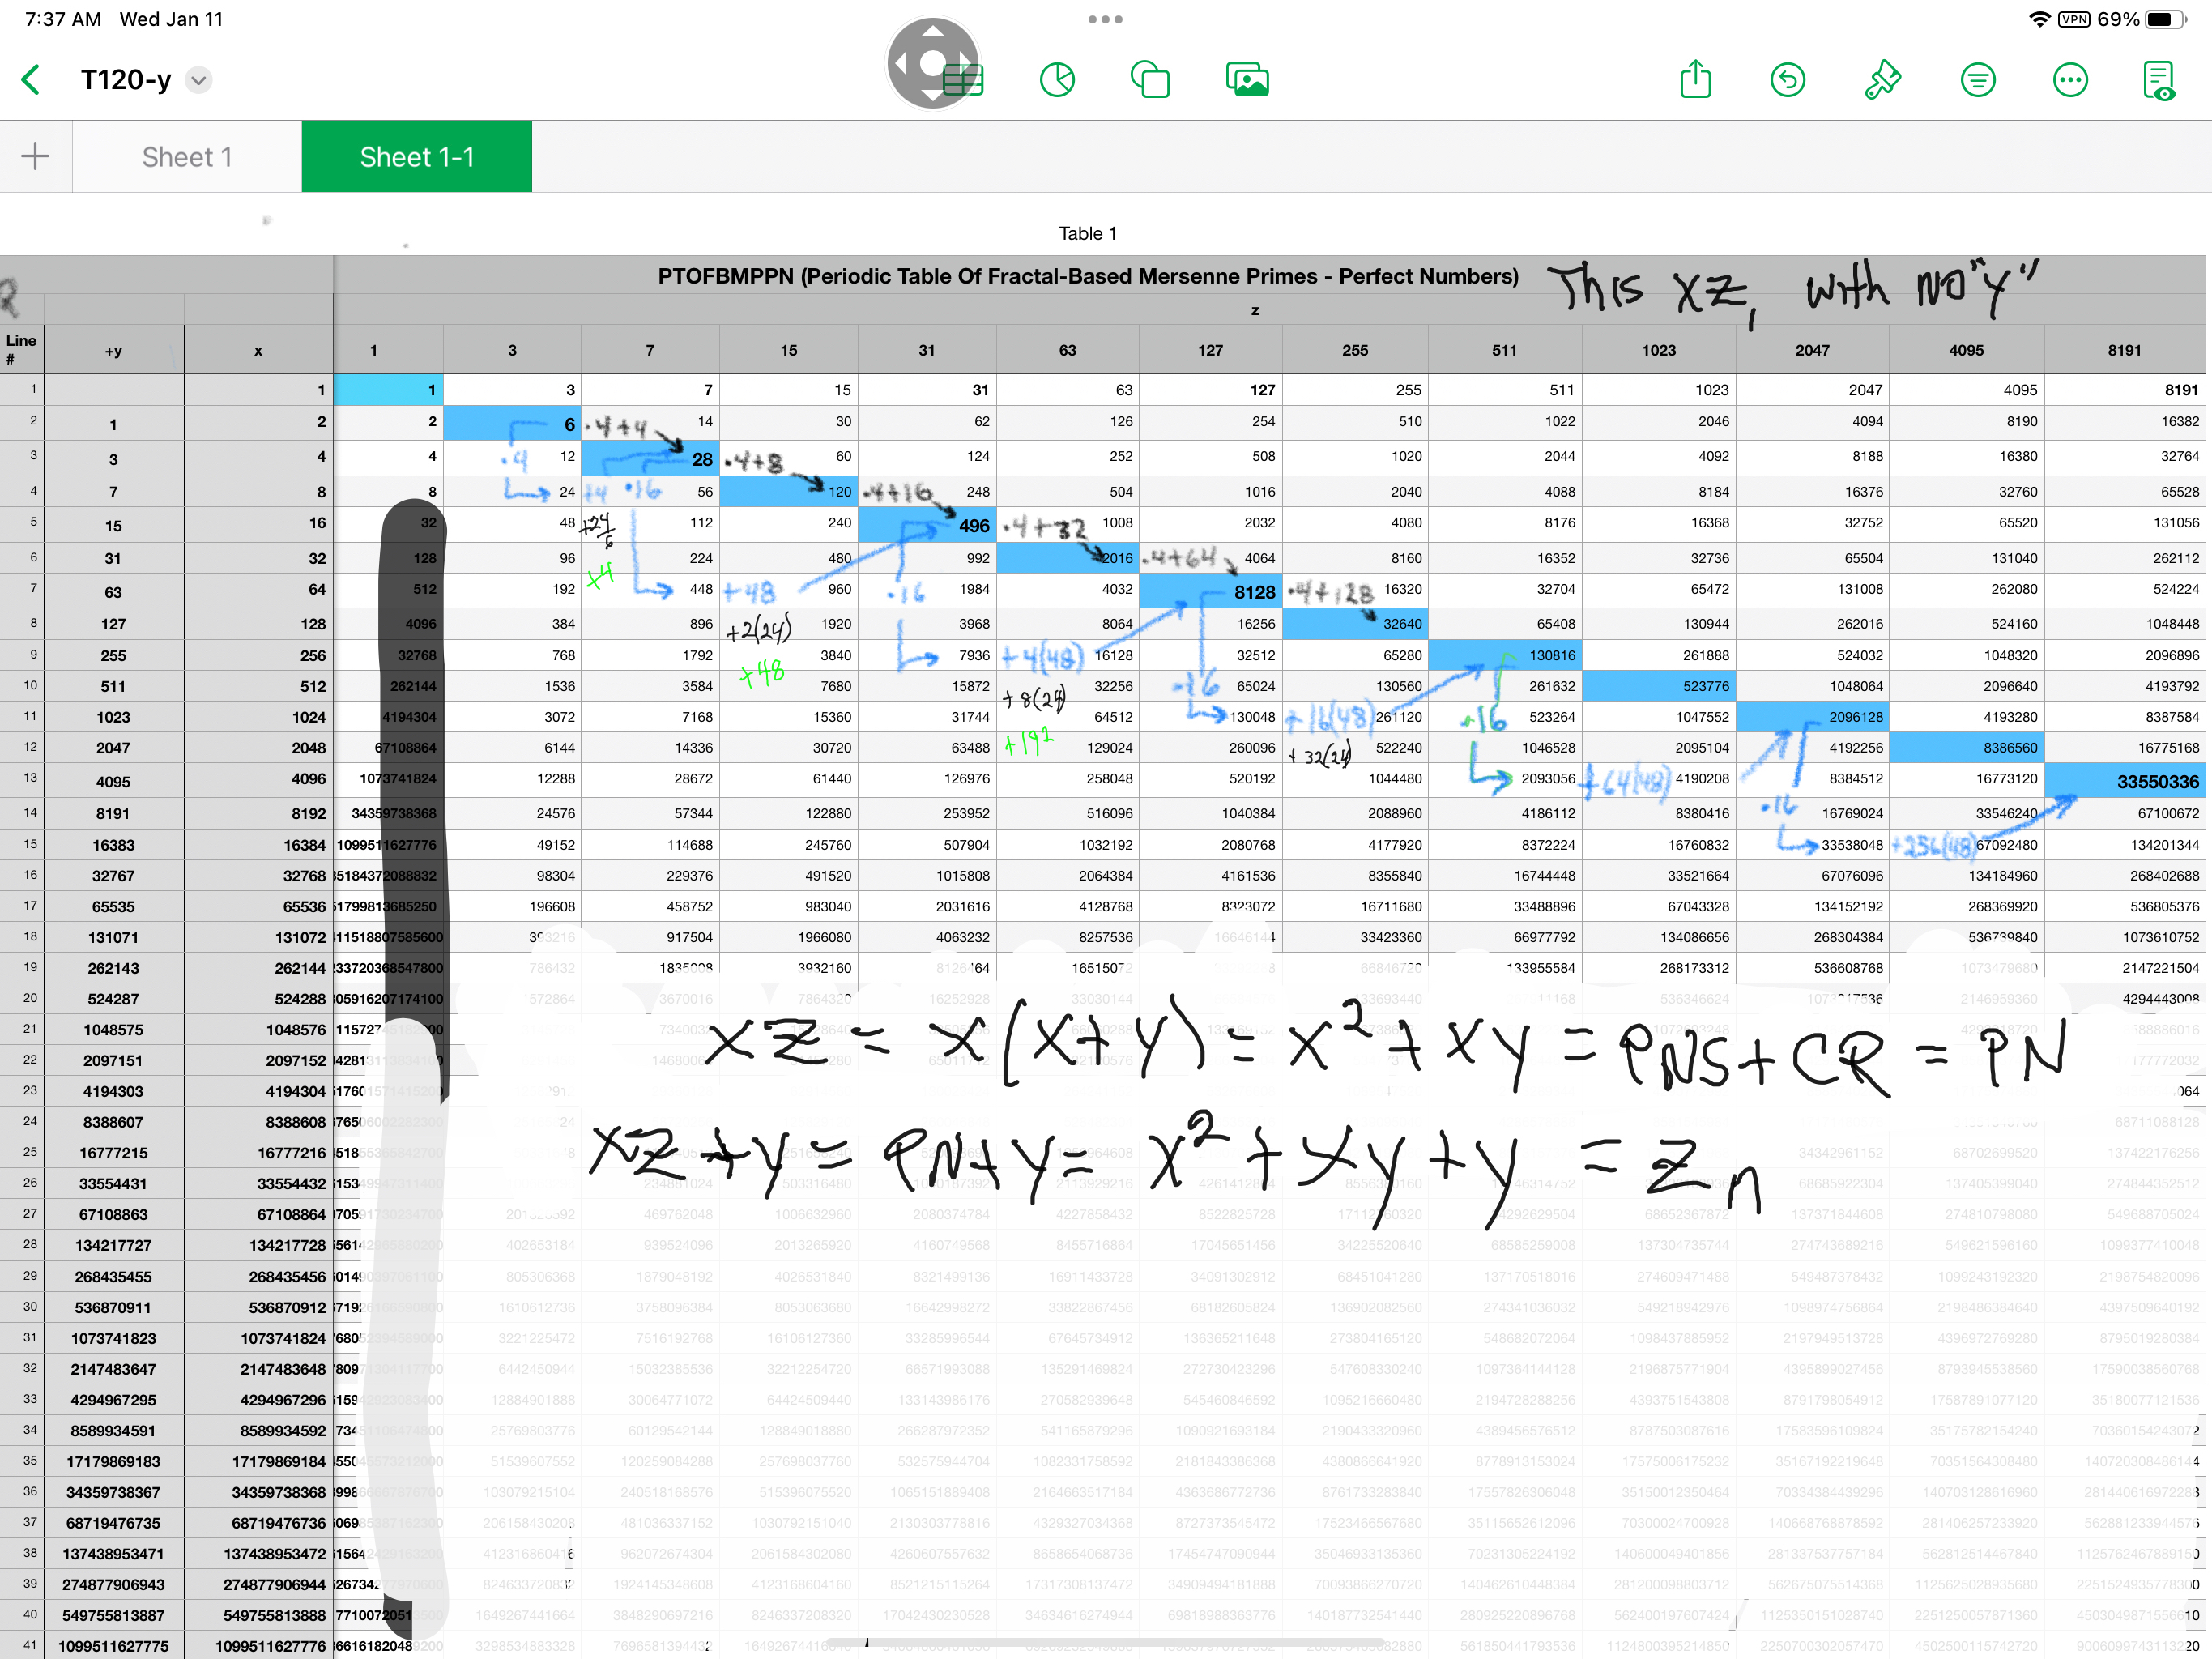Viewport: 2212px width, 1659px height.
Task: Toggle reading view document icon
Action: (x=2159, y=80)
